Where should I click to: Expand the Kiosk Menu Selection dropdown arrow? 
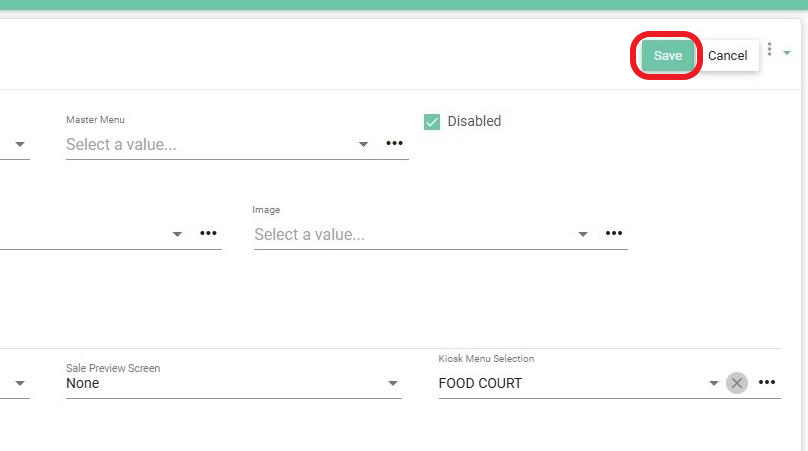click(714, 383)
